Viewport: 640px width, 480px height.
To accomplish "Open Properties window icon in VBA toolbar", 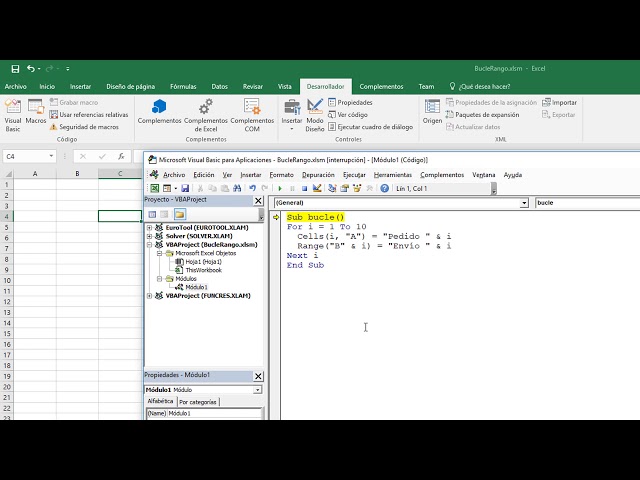I will (344, 188).
